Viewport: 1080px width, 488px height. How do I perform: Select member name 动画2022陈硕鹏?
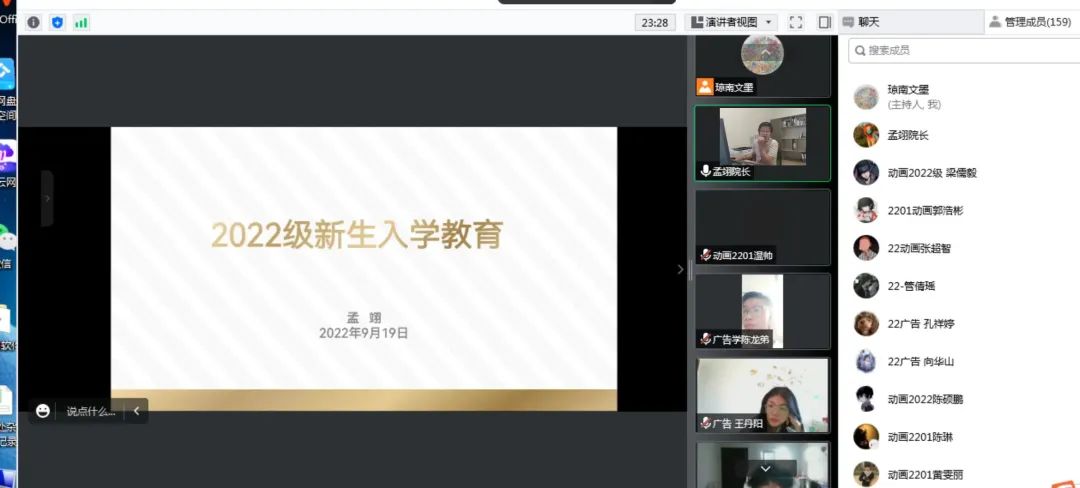click(925, 399)
